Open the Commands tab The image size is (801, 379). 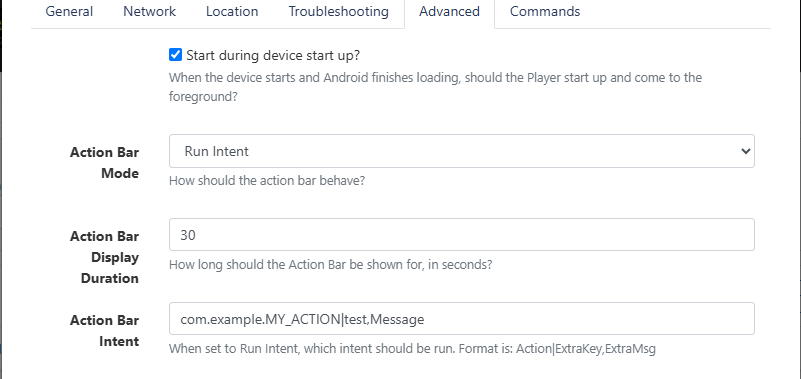coord(545,12)
